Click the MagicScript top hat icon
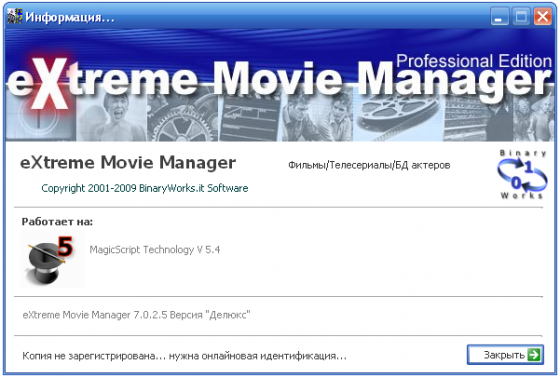The height and width of the screenshot is (378, 560). pos(52,259)
